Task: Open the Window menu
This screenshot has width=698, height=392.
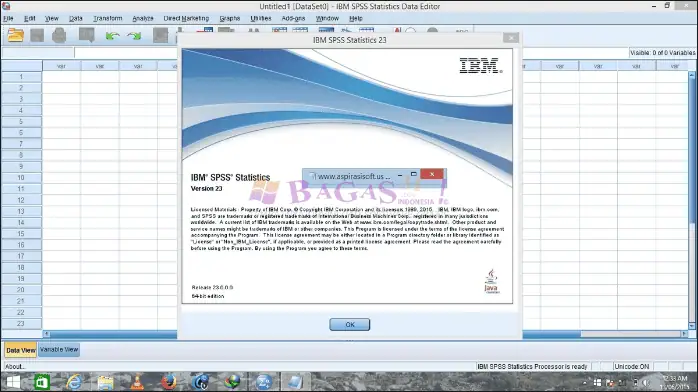Action: click(327, 18)
